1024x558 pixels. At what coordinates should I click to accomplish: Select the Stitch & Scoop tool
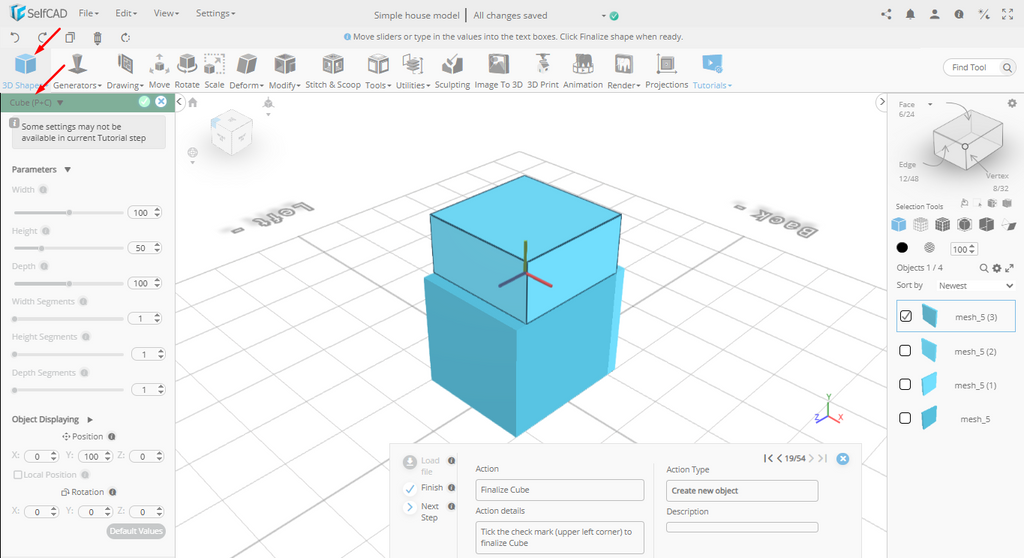tap(333, 71)
